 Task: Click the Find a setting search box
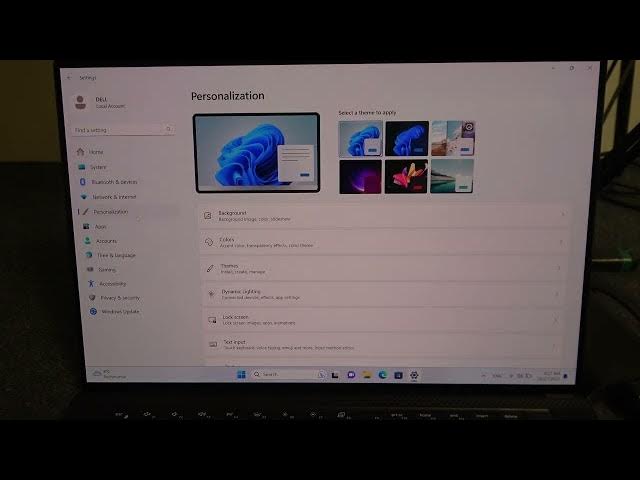pyautogui.click(x=124, y=130)
